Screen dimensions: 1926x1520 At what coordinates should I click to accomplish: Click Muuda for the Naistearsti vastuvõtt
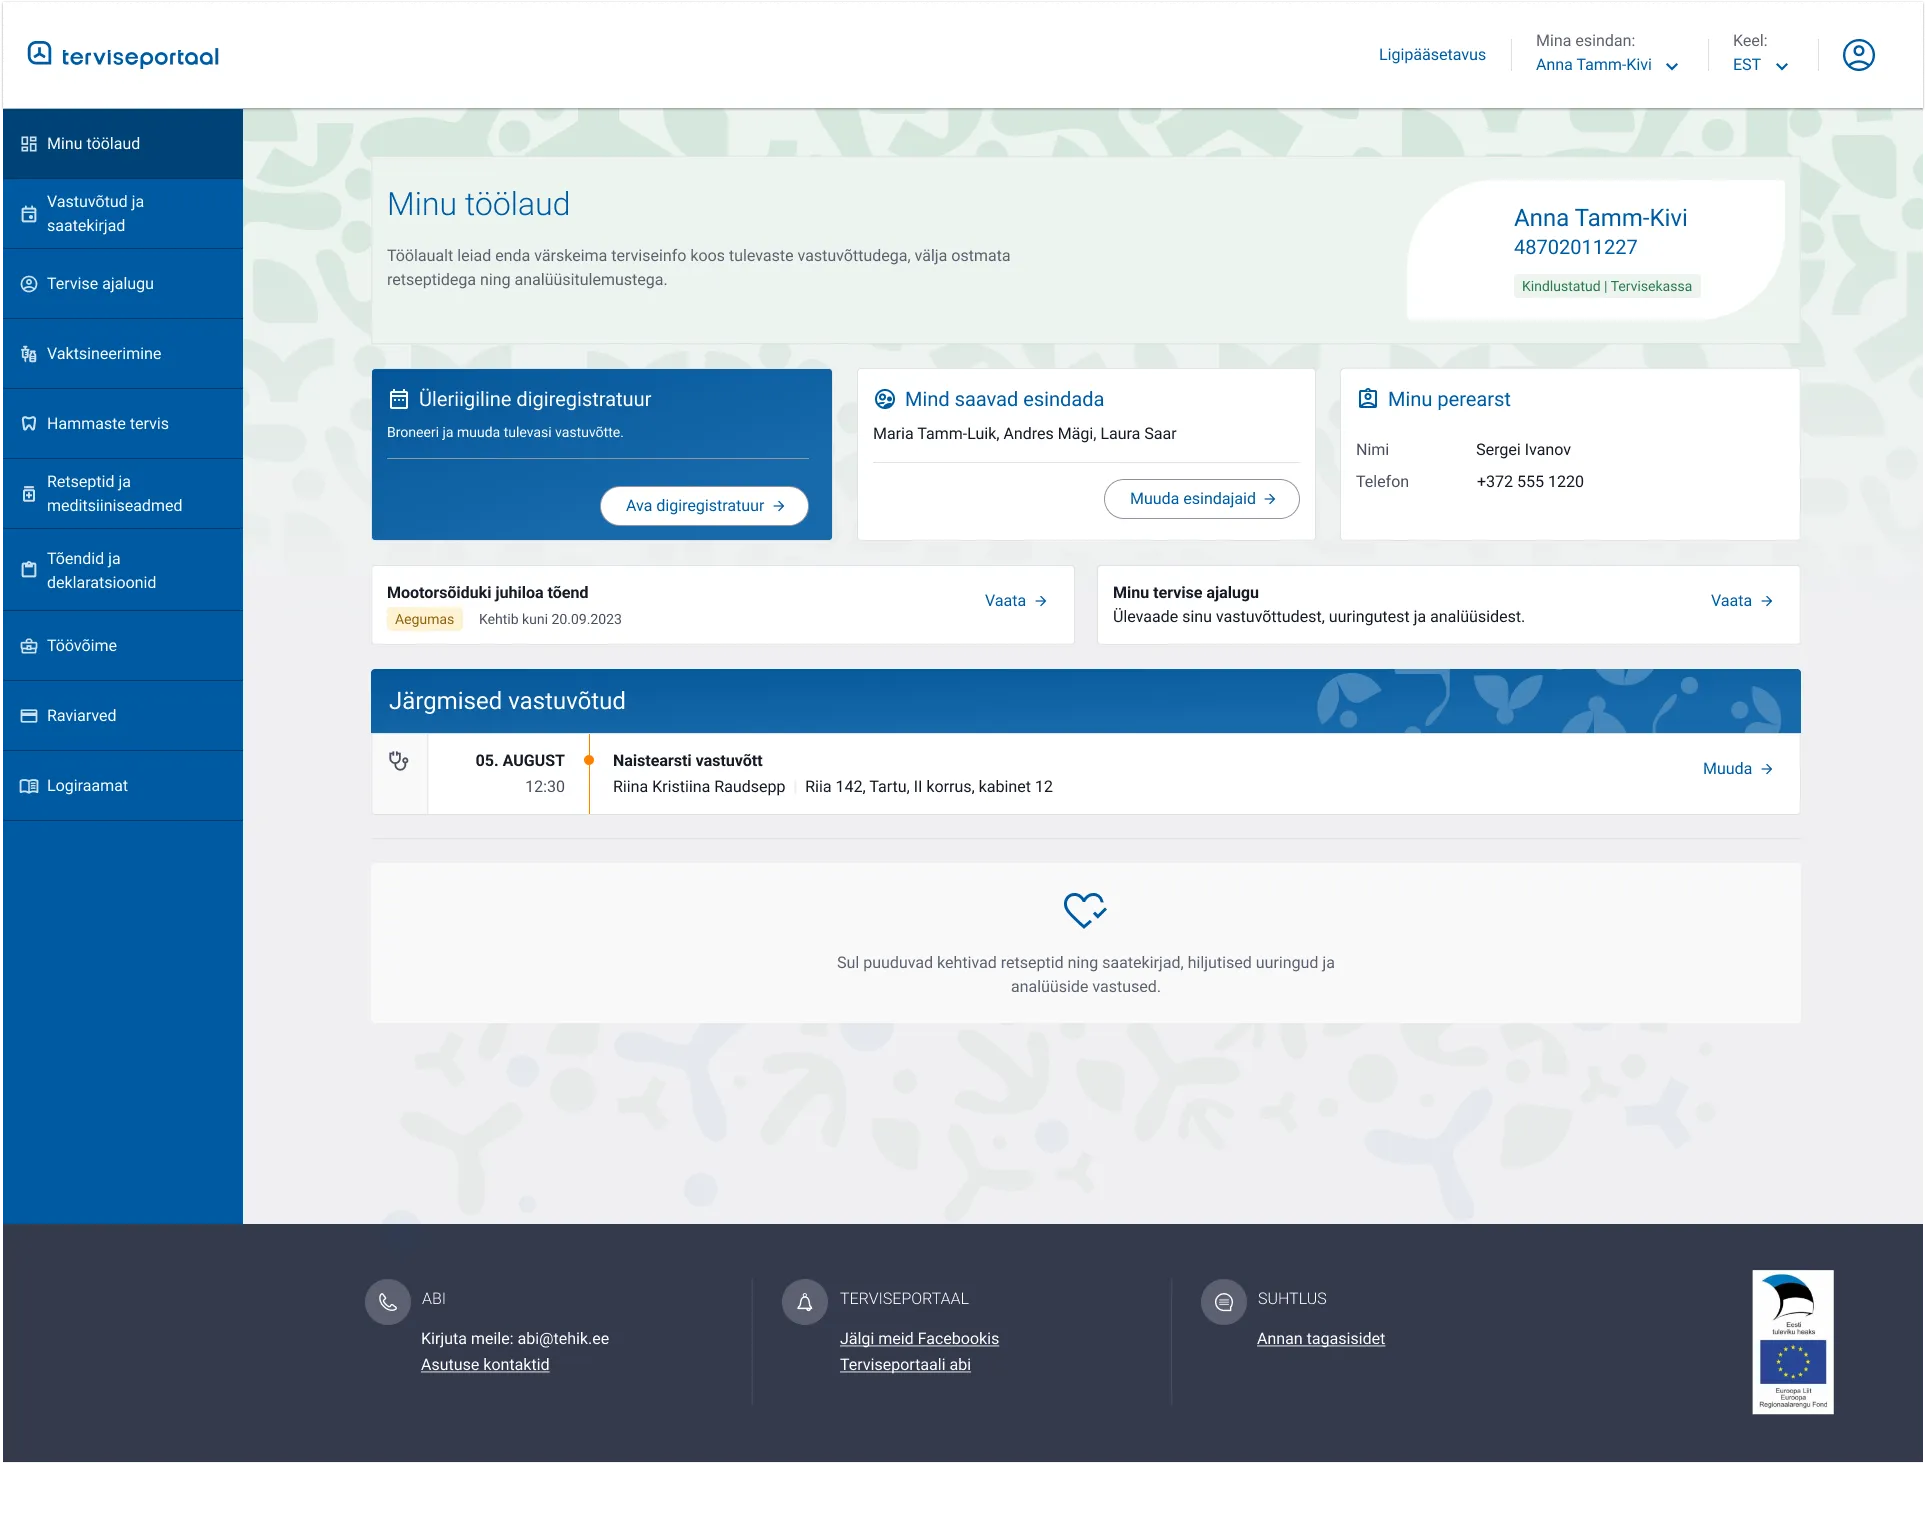[1738, 769]
